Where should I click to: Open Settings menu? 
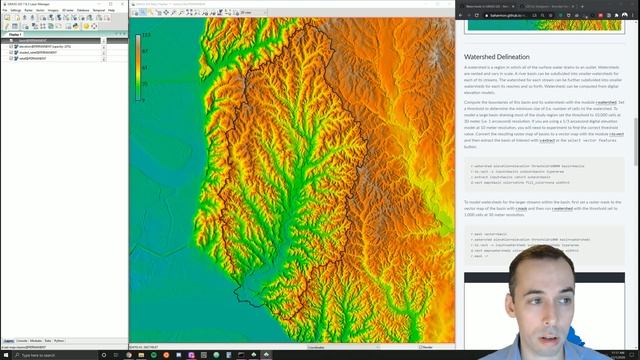point(16,10)
